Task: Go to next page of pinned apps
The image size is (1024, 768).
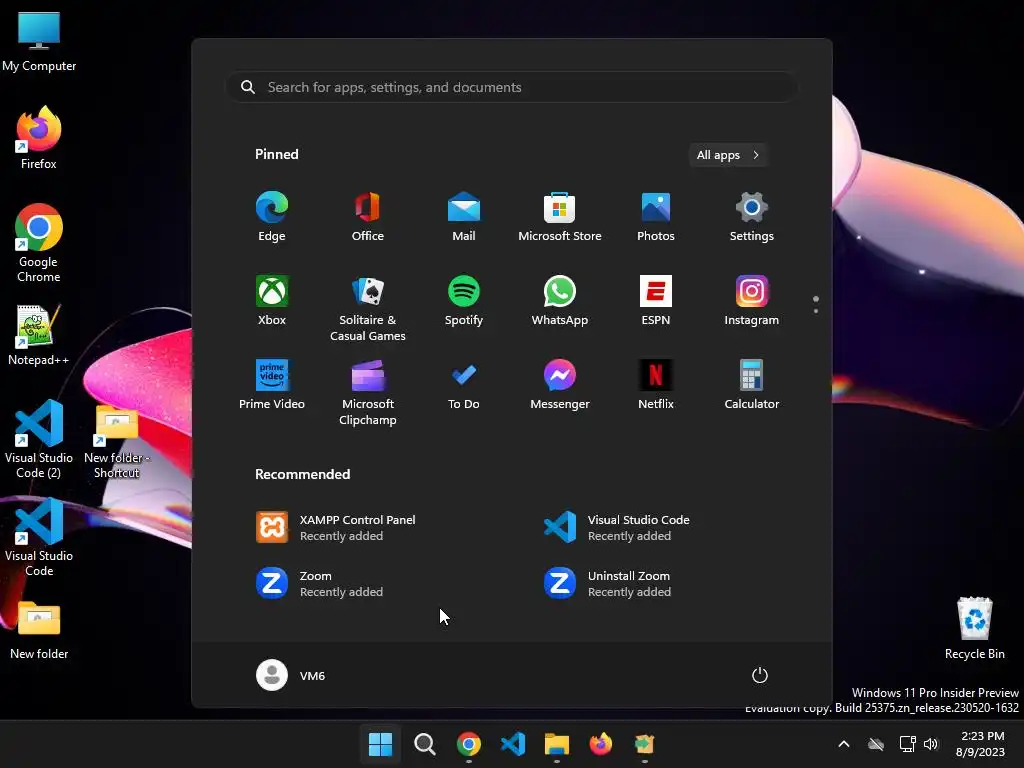Action: click(x=816, y=311)
